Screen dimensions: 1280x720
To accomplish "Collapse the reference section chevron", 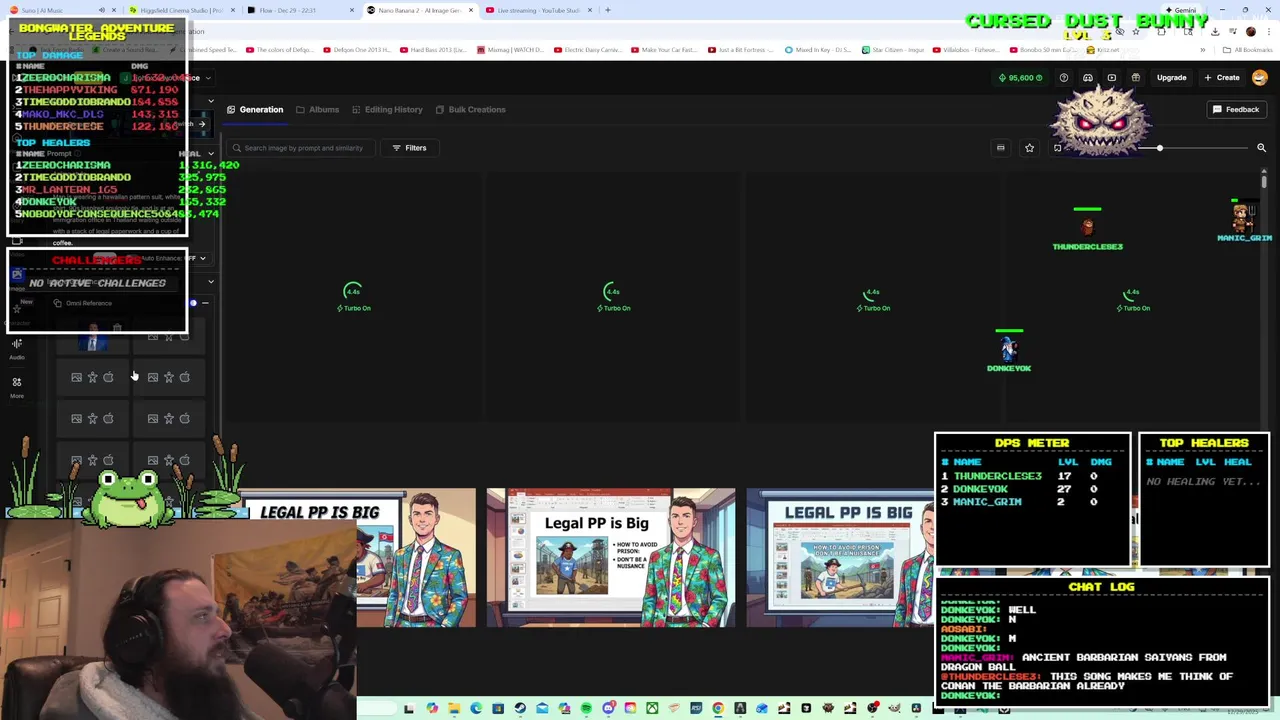I will [x=210, y=282].
